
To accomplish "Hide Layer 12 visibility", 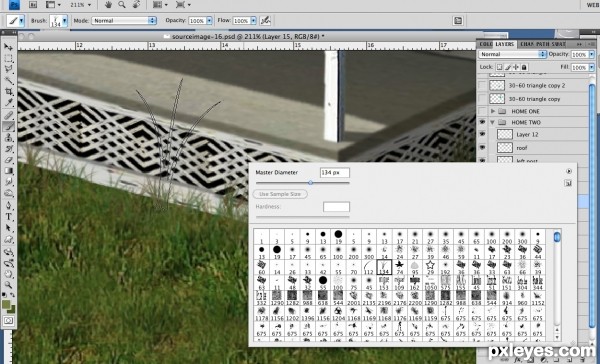I will click(x=482, y=134).
